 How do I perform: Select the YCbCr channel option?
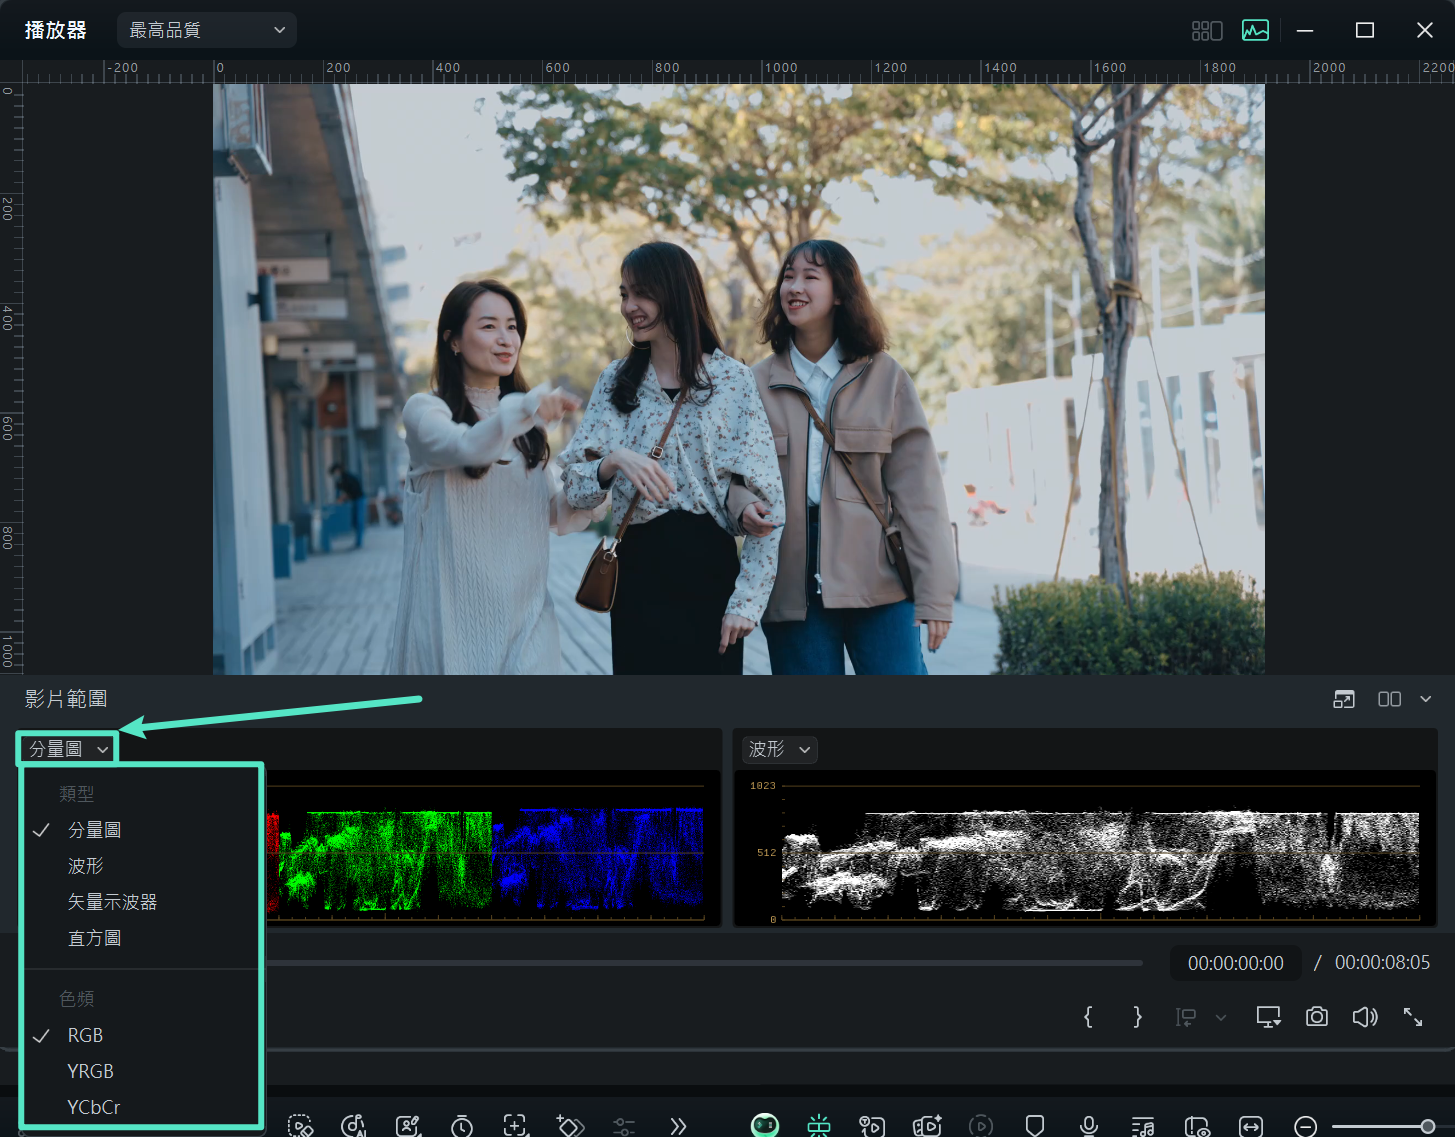point(93,1107)
